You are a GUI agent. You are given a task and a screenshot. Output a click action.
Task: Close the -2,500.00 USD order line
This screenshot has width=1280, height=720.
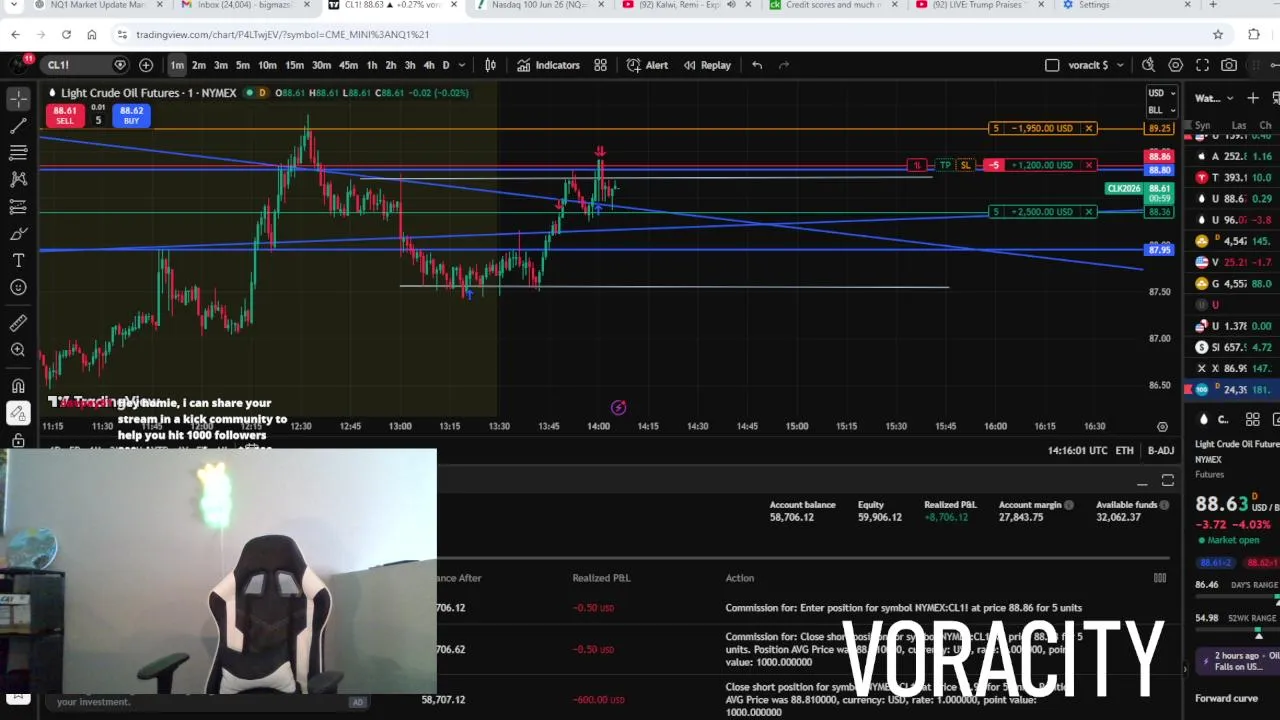1089,211
